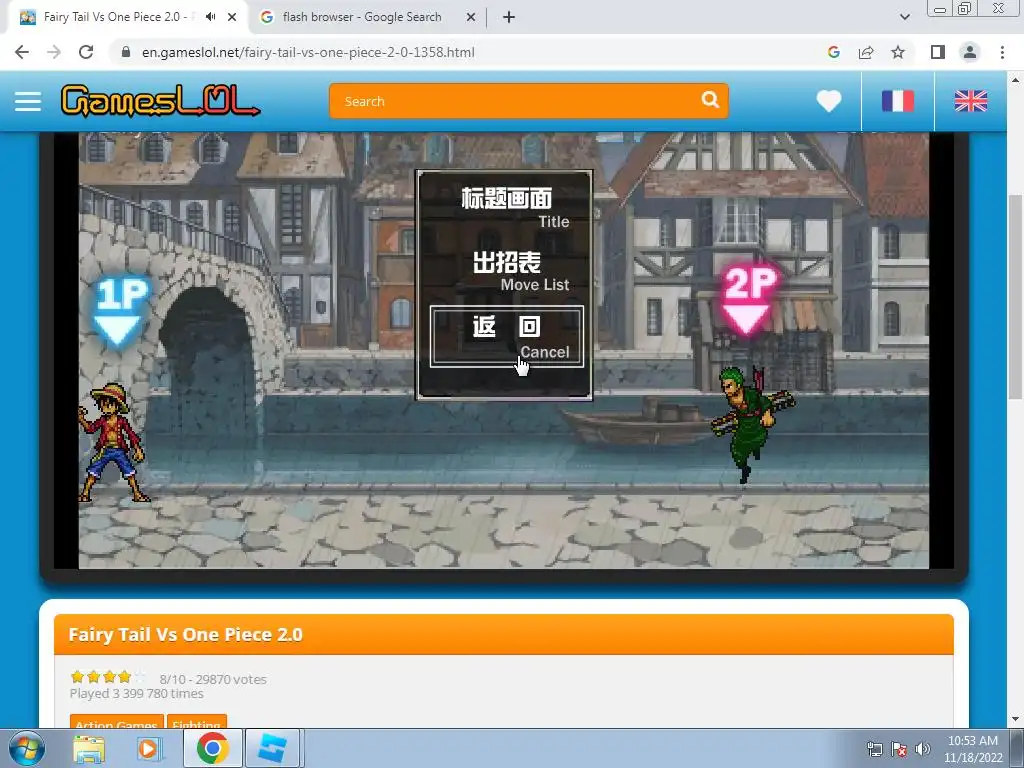Click the search magnifier icon

click(x=710, y=100)
